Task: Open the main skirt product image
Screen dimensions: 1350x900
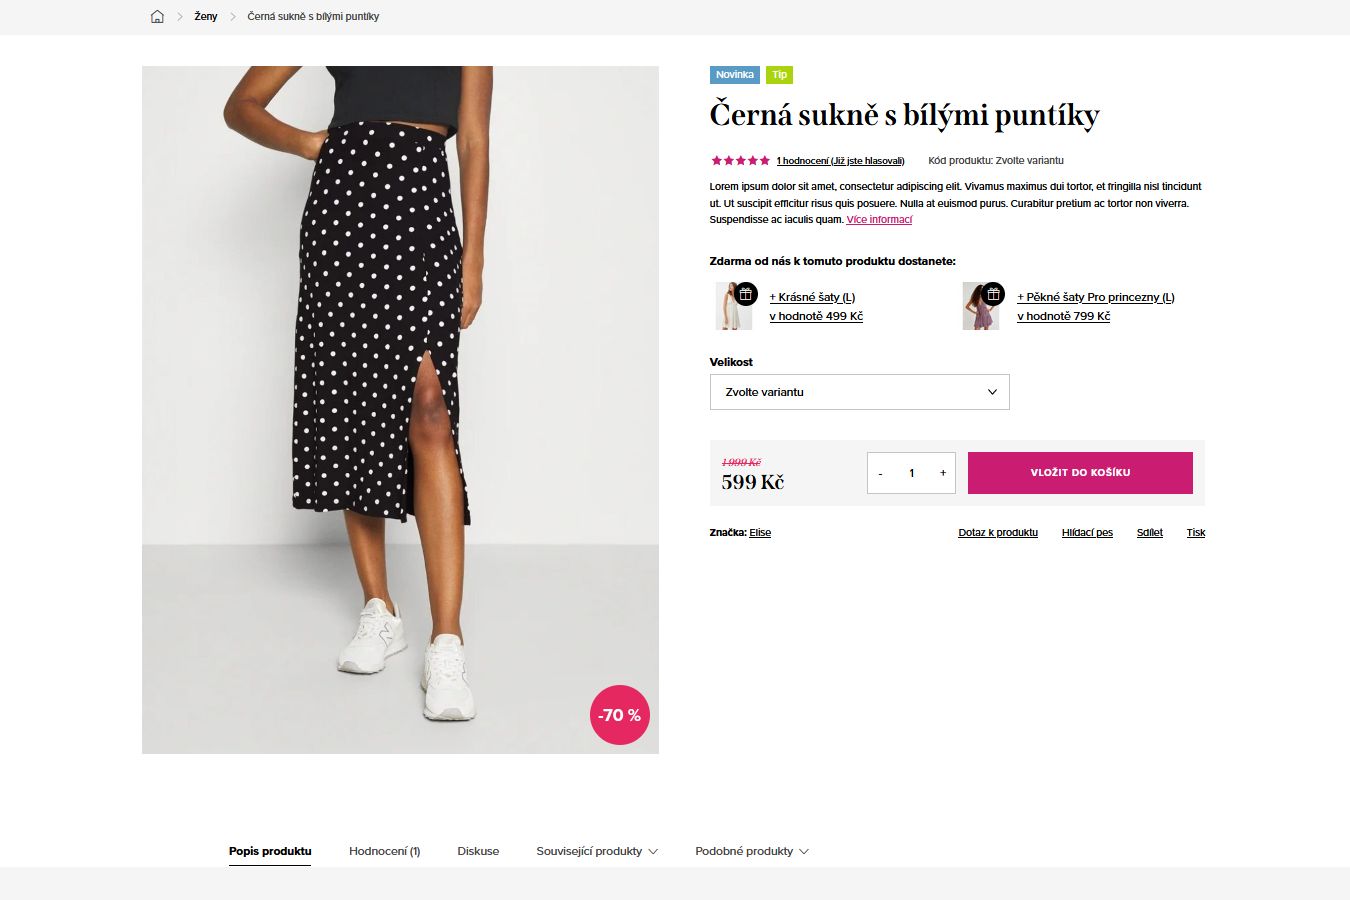Action: click(400, 410)
